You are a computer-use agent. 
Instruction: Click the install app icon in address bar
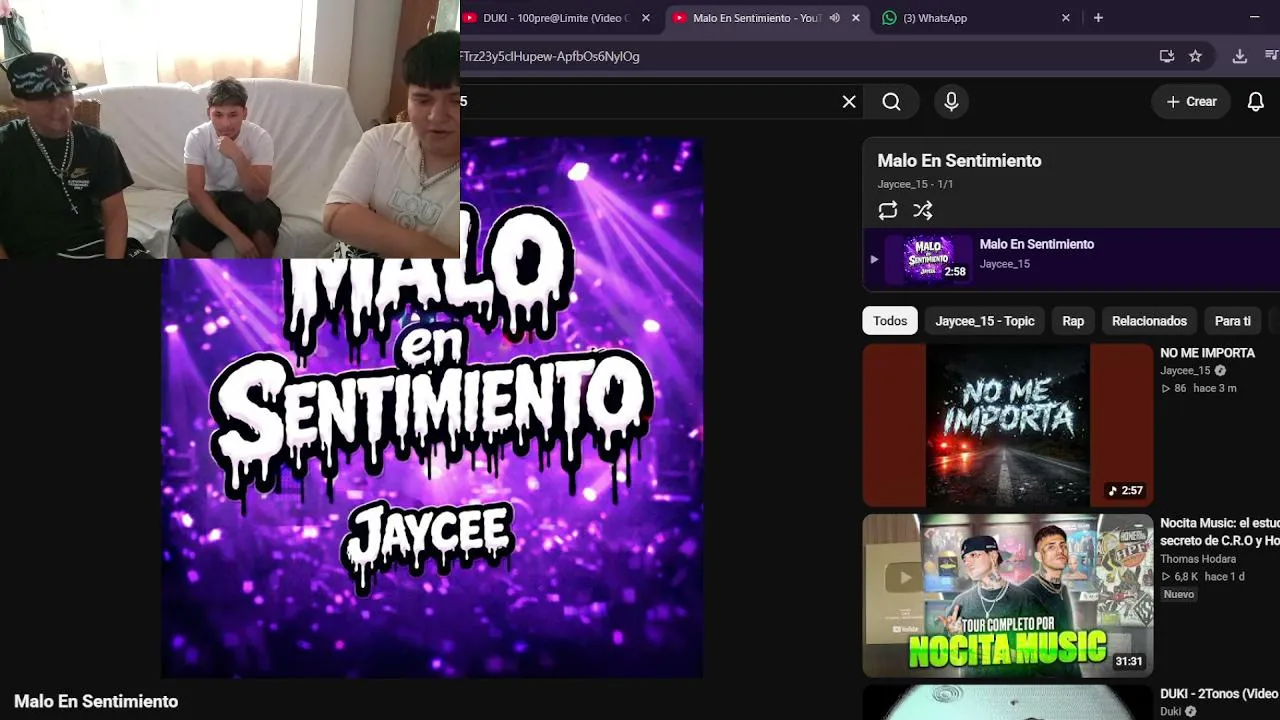(x=1166, y=56)
